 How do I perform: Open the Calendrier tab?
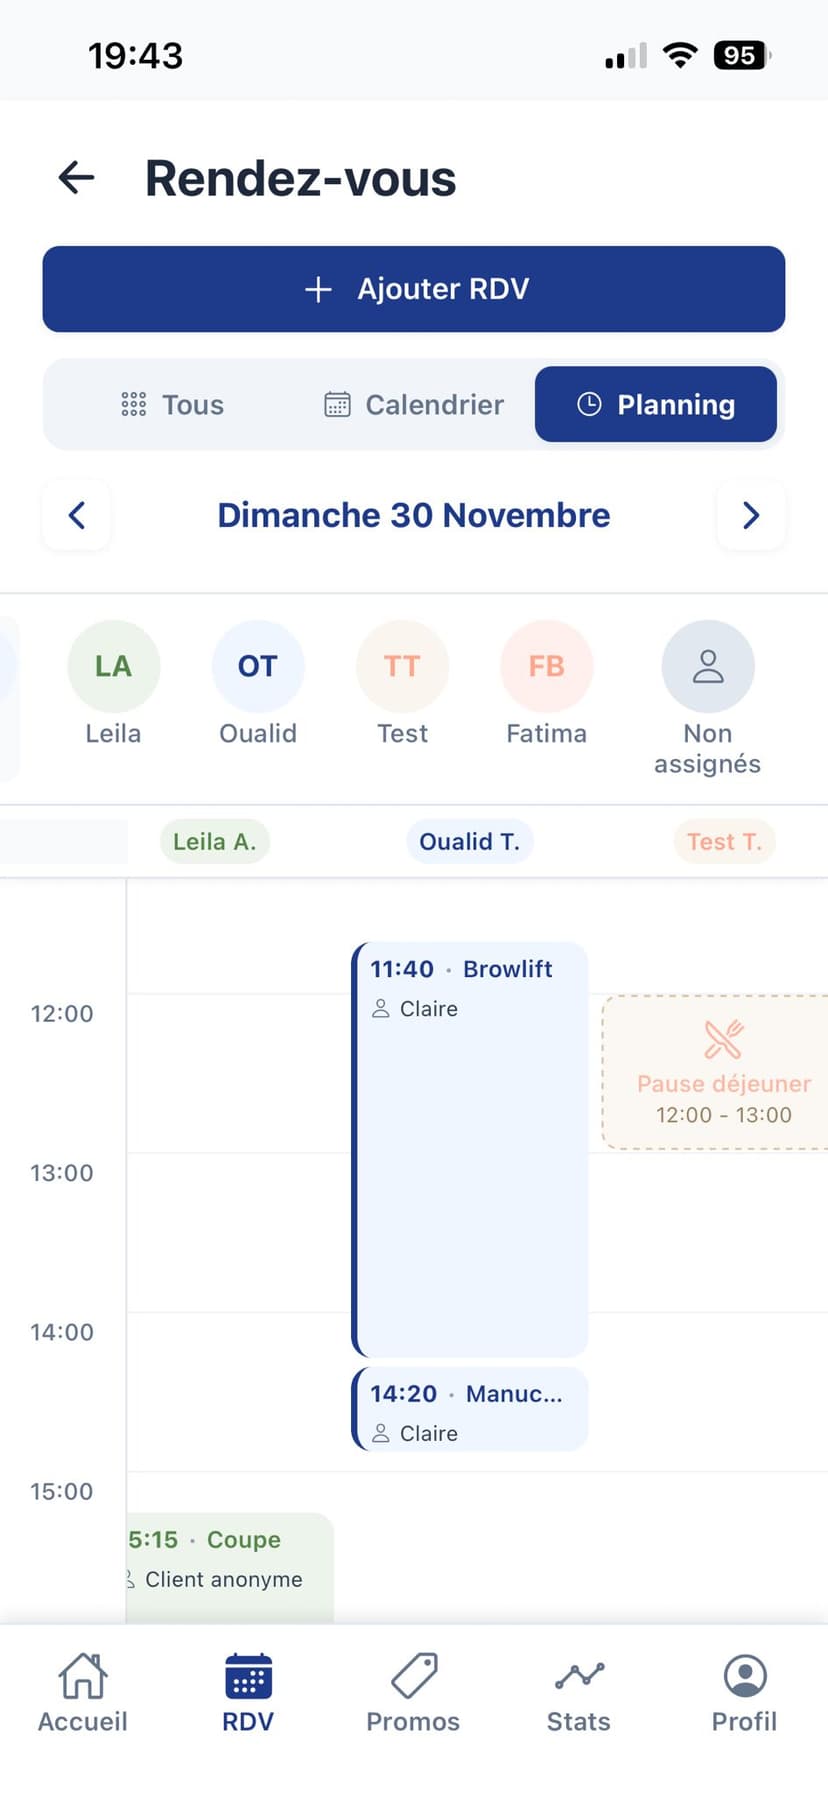[x=412, y=404]
